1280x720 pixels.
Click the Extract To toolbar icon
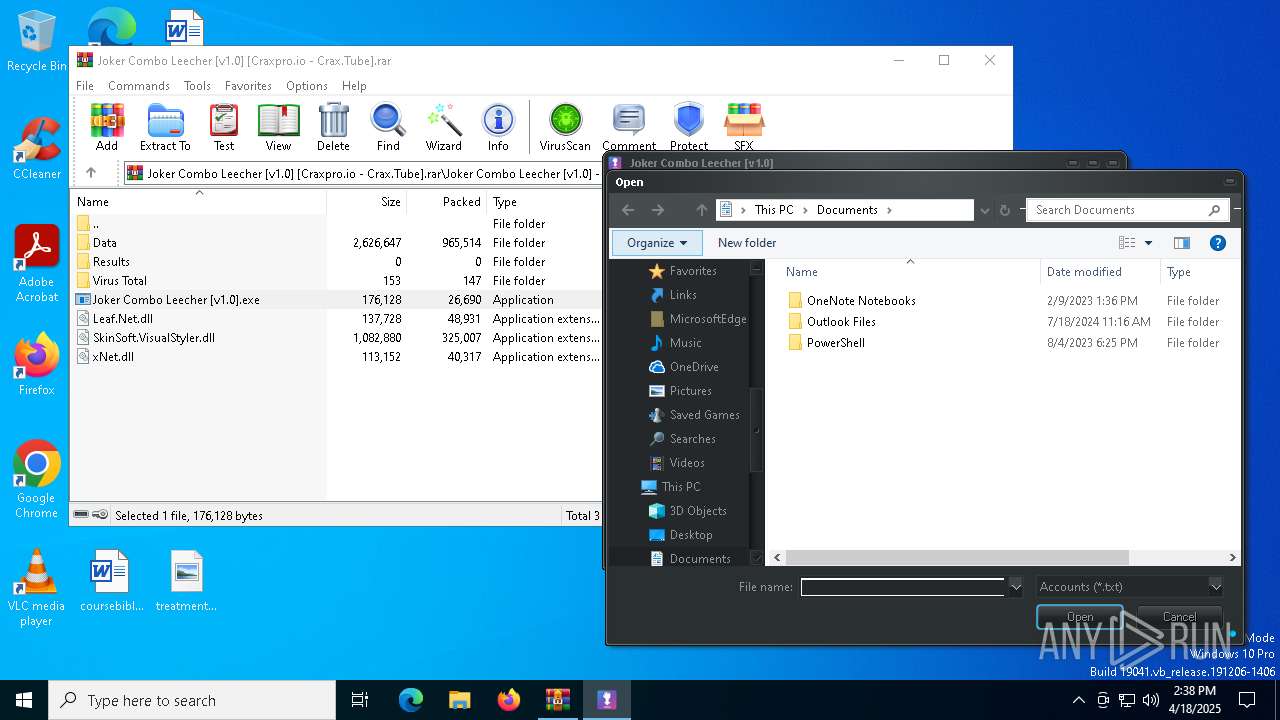(x=165, y=127)
